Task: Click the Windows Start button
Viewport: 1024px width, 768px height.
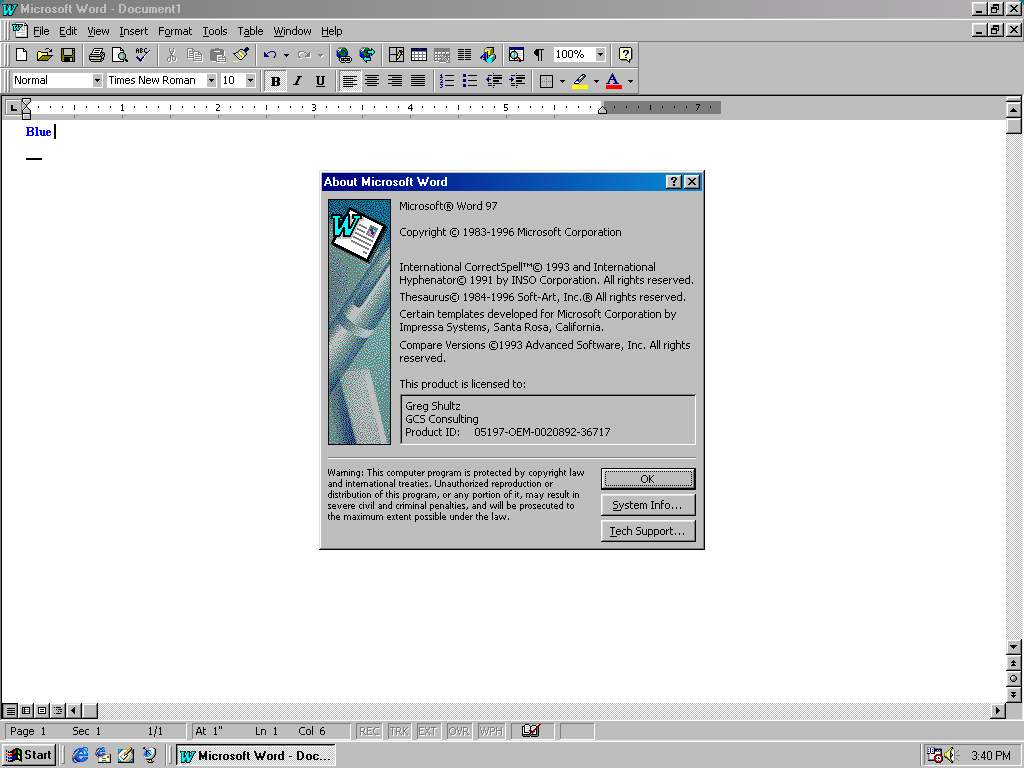Action: click(29, 755)
